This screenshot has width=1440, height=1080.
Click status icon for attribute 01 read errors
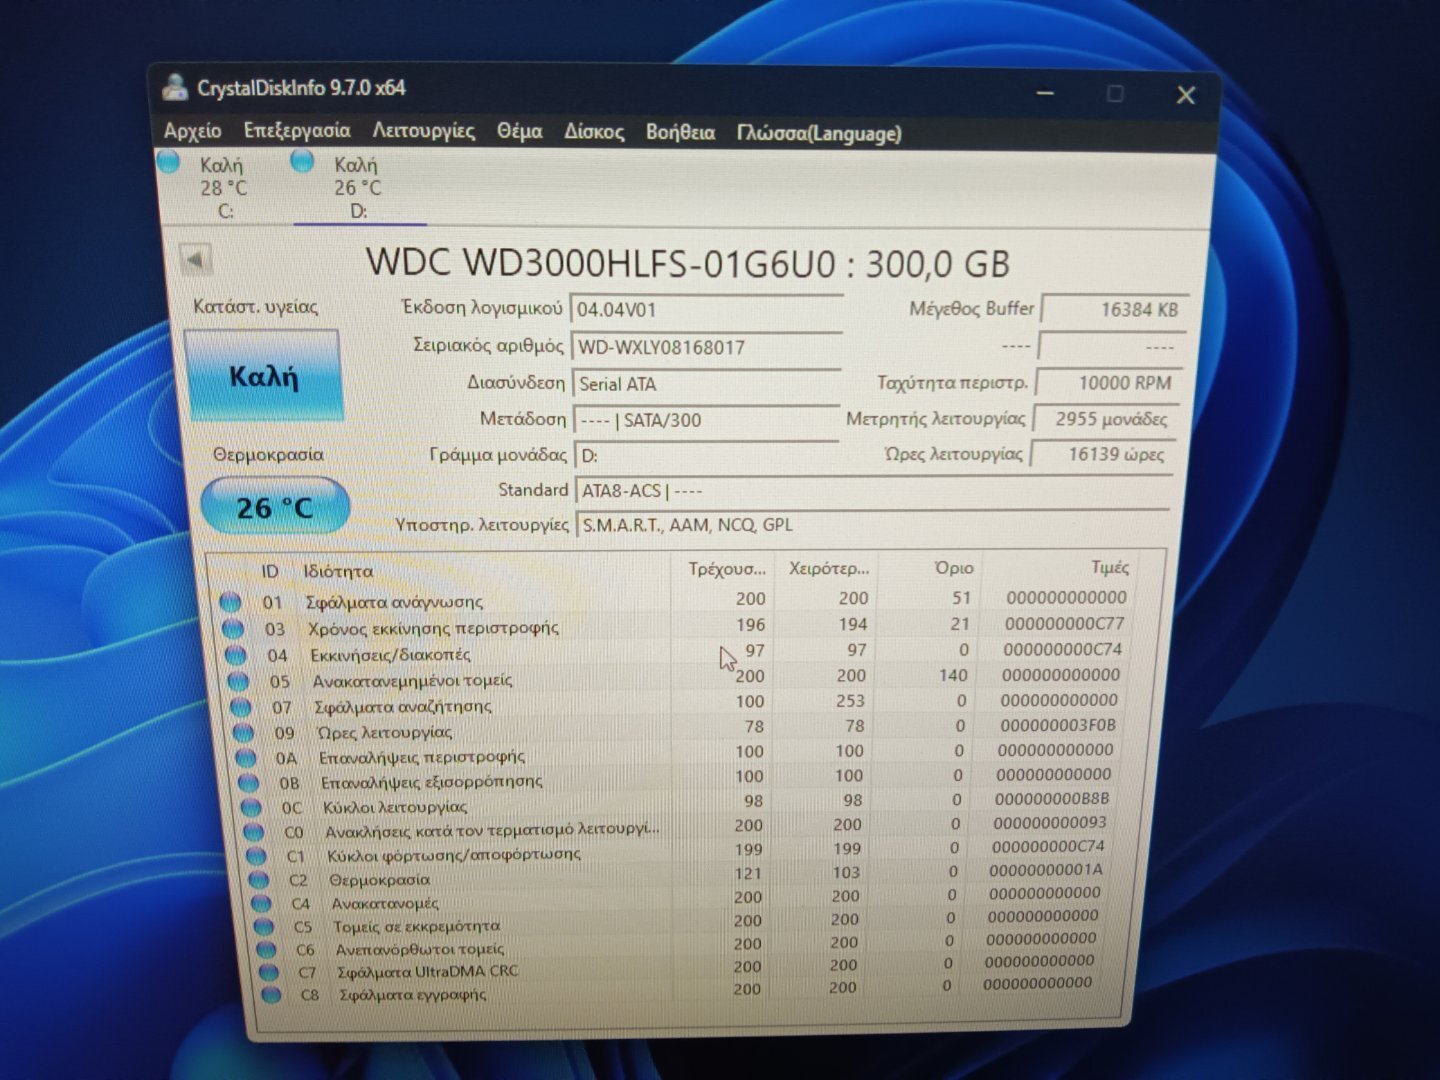point(230,602)
